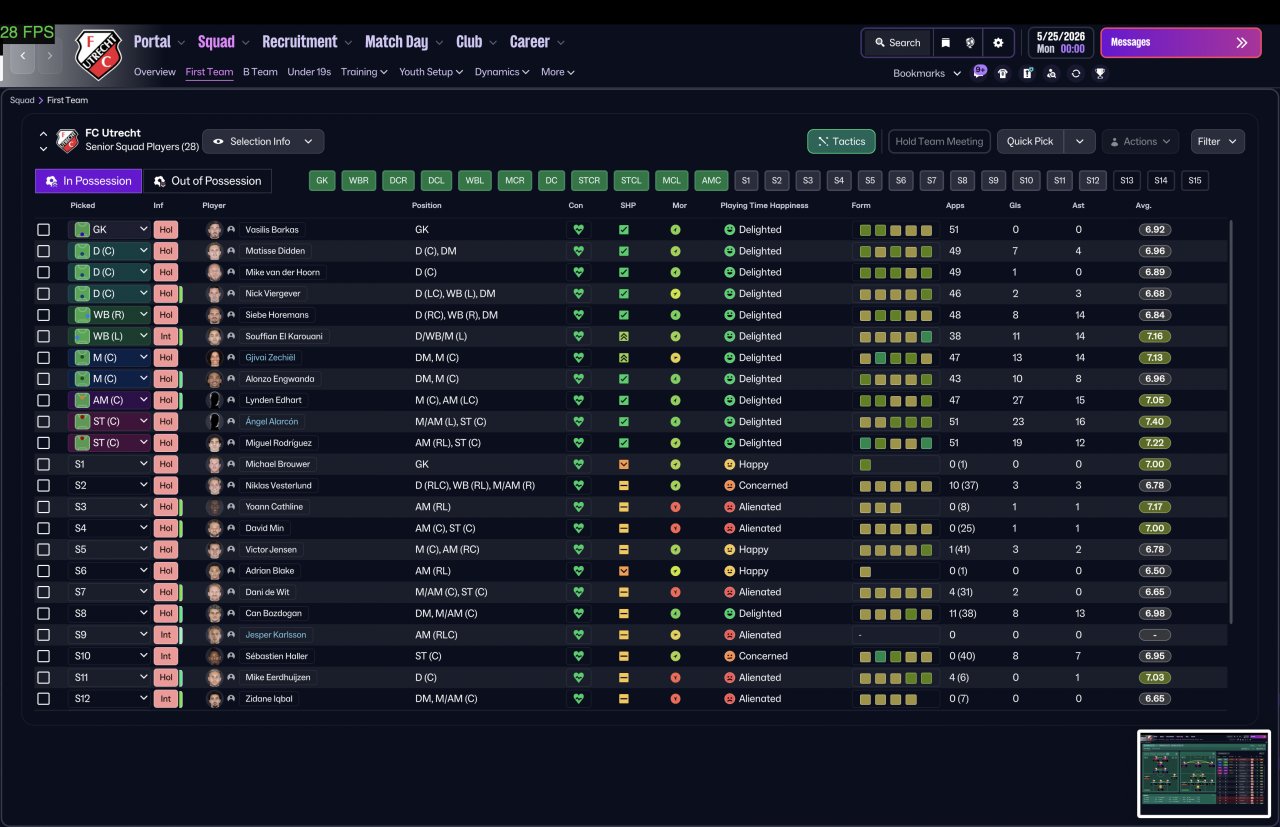Viewport: 1280px width, 827px height.
Task: Click the morale icon for Gjivai Zechiël
Action: coord(675,358)
